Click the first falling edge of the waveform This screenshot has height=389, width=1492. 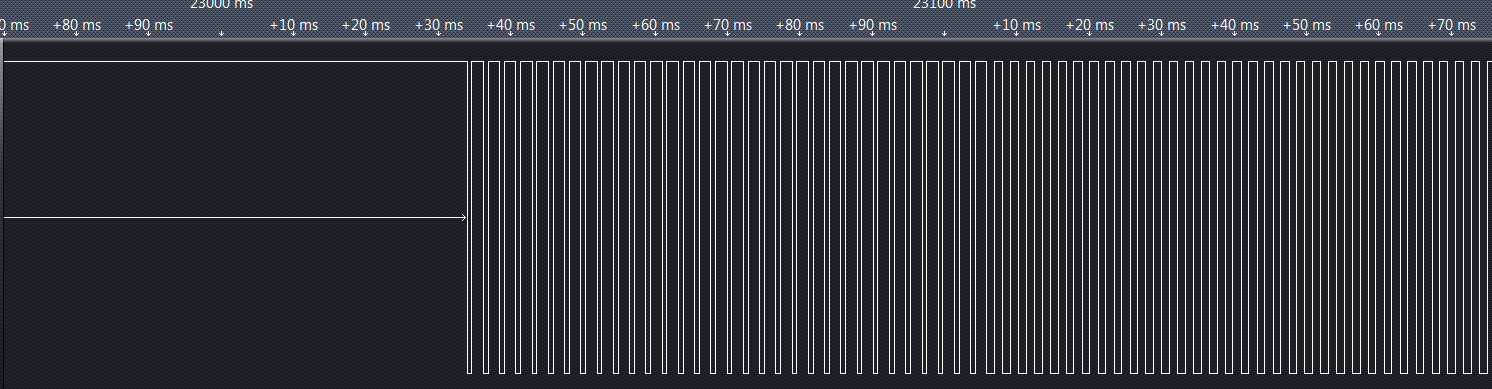[x=468, y=217]
